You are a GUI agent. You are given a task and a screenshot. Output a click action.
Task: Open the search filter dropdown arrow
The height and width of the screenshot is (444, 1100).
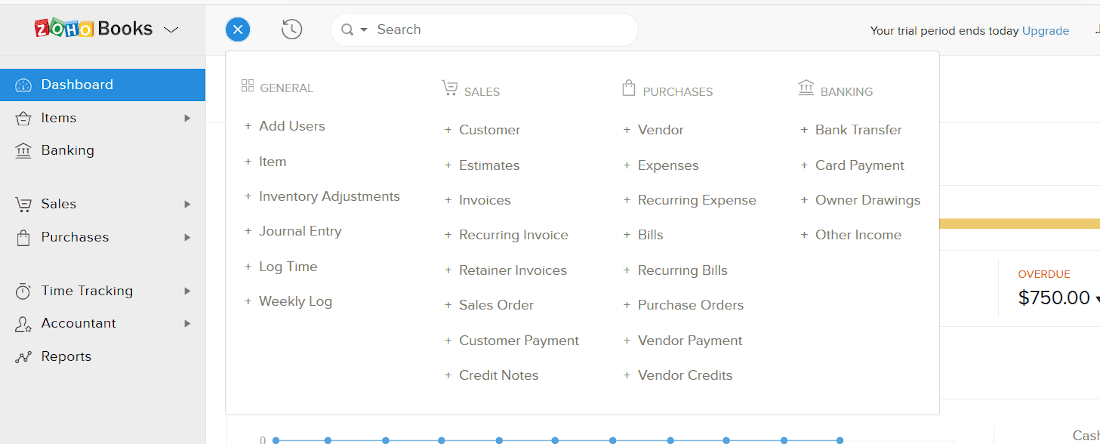[x=364, y=29]
